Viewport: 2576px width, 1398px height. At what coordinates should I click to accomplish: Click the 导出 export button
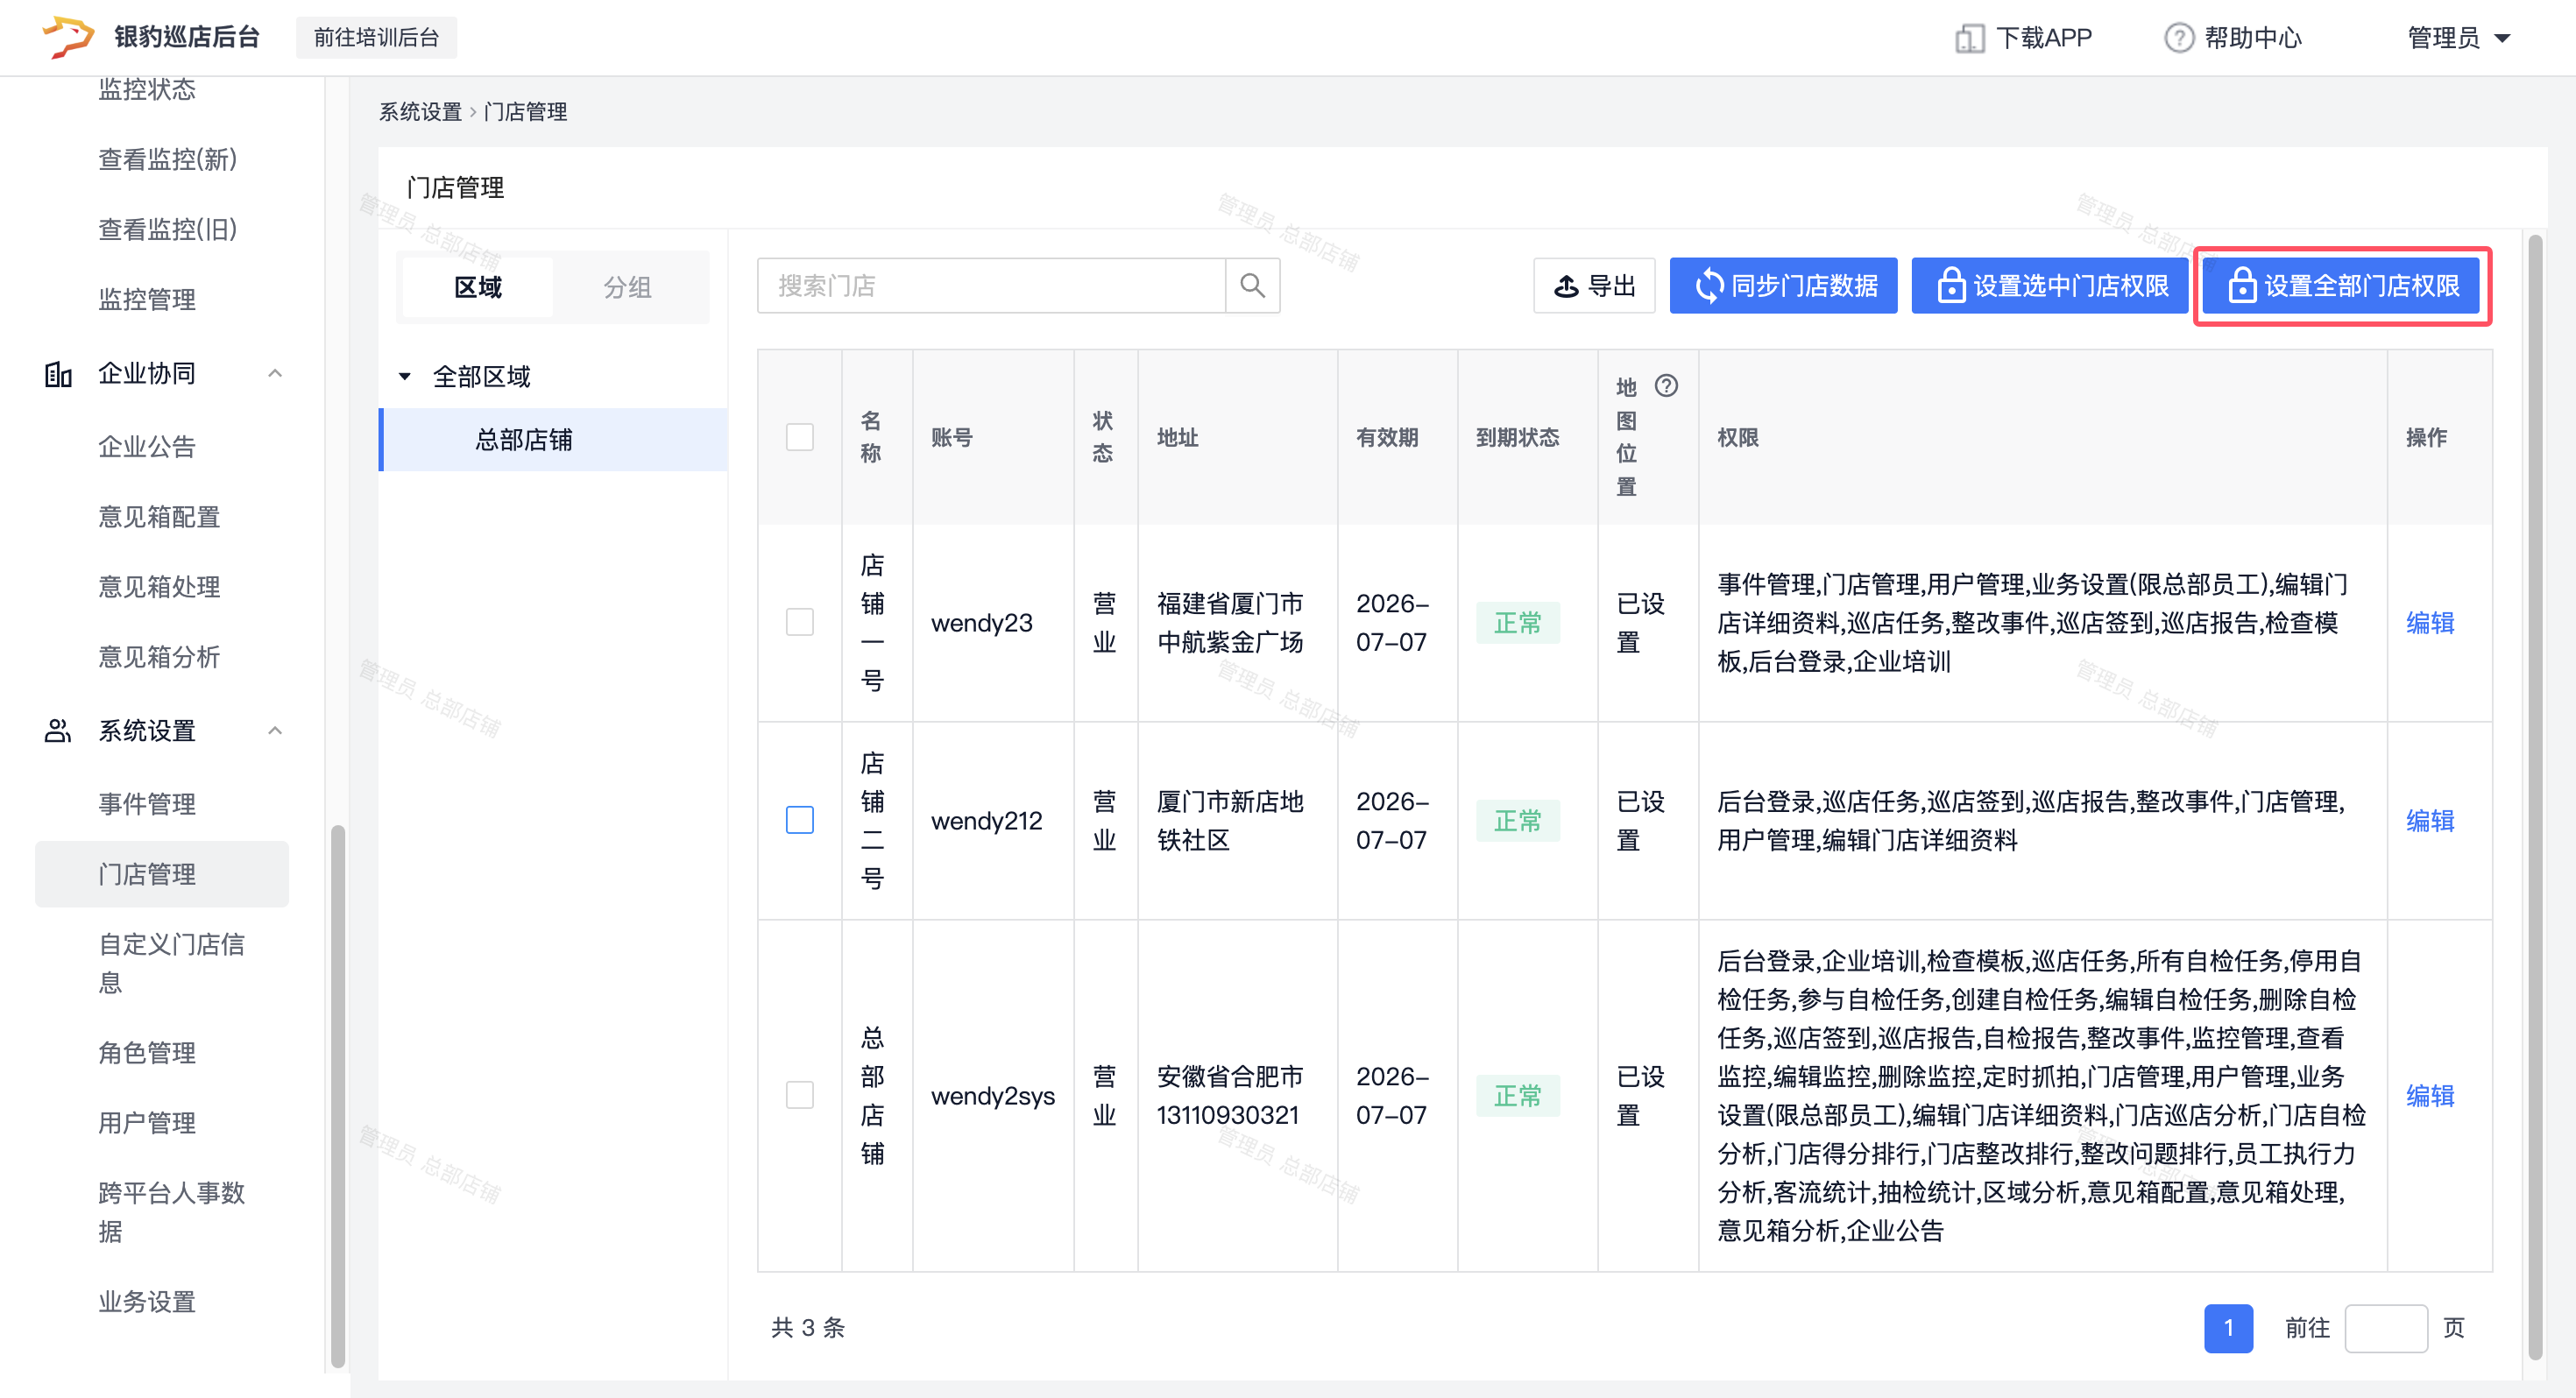pos(1595,286)
